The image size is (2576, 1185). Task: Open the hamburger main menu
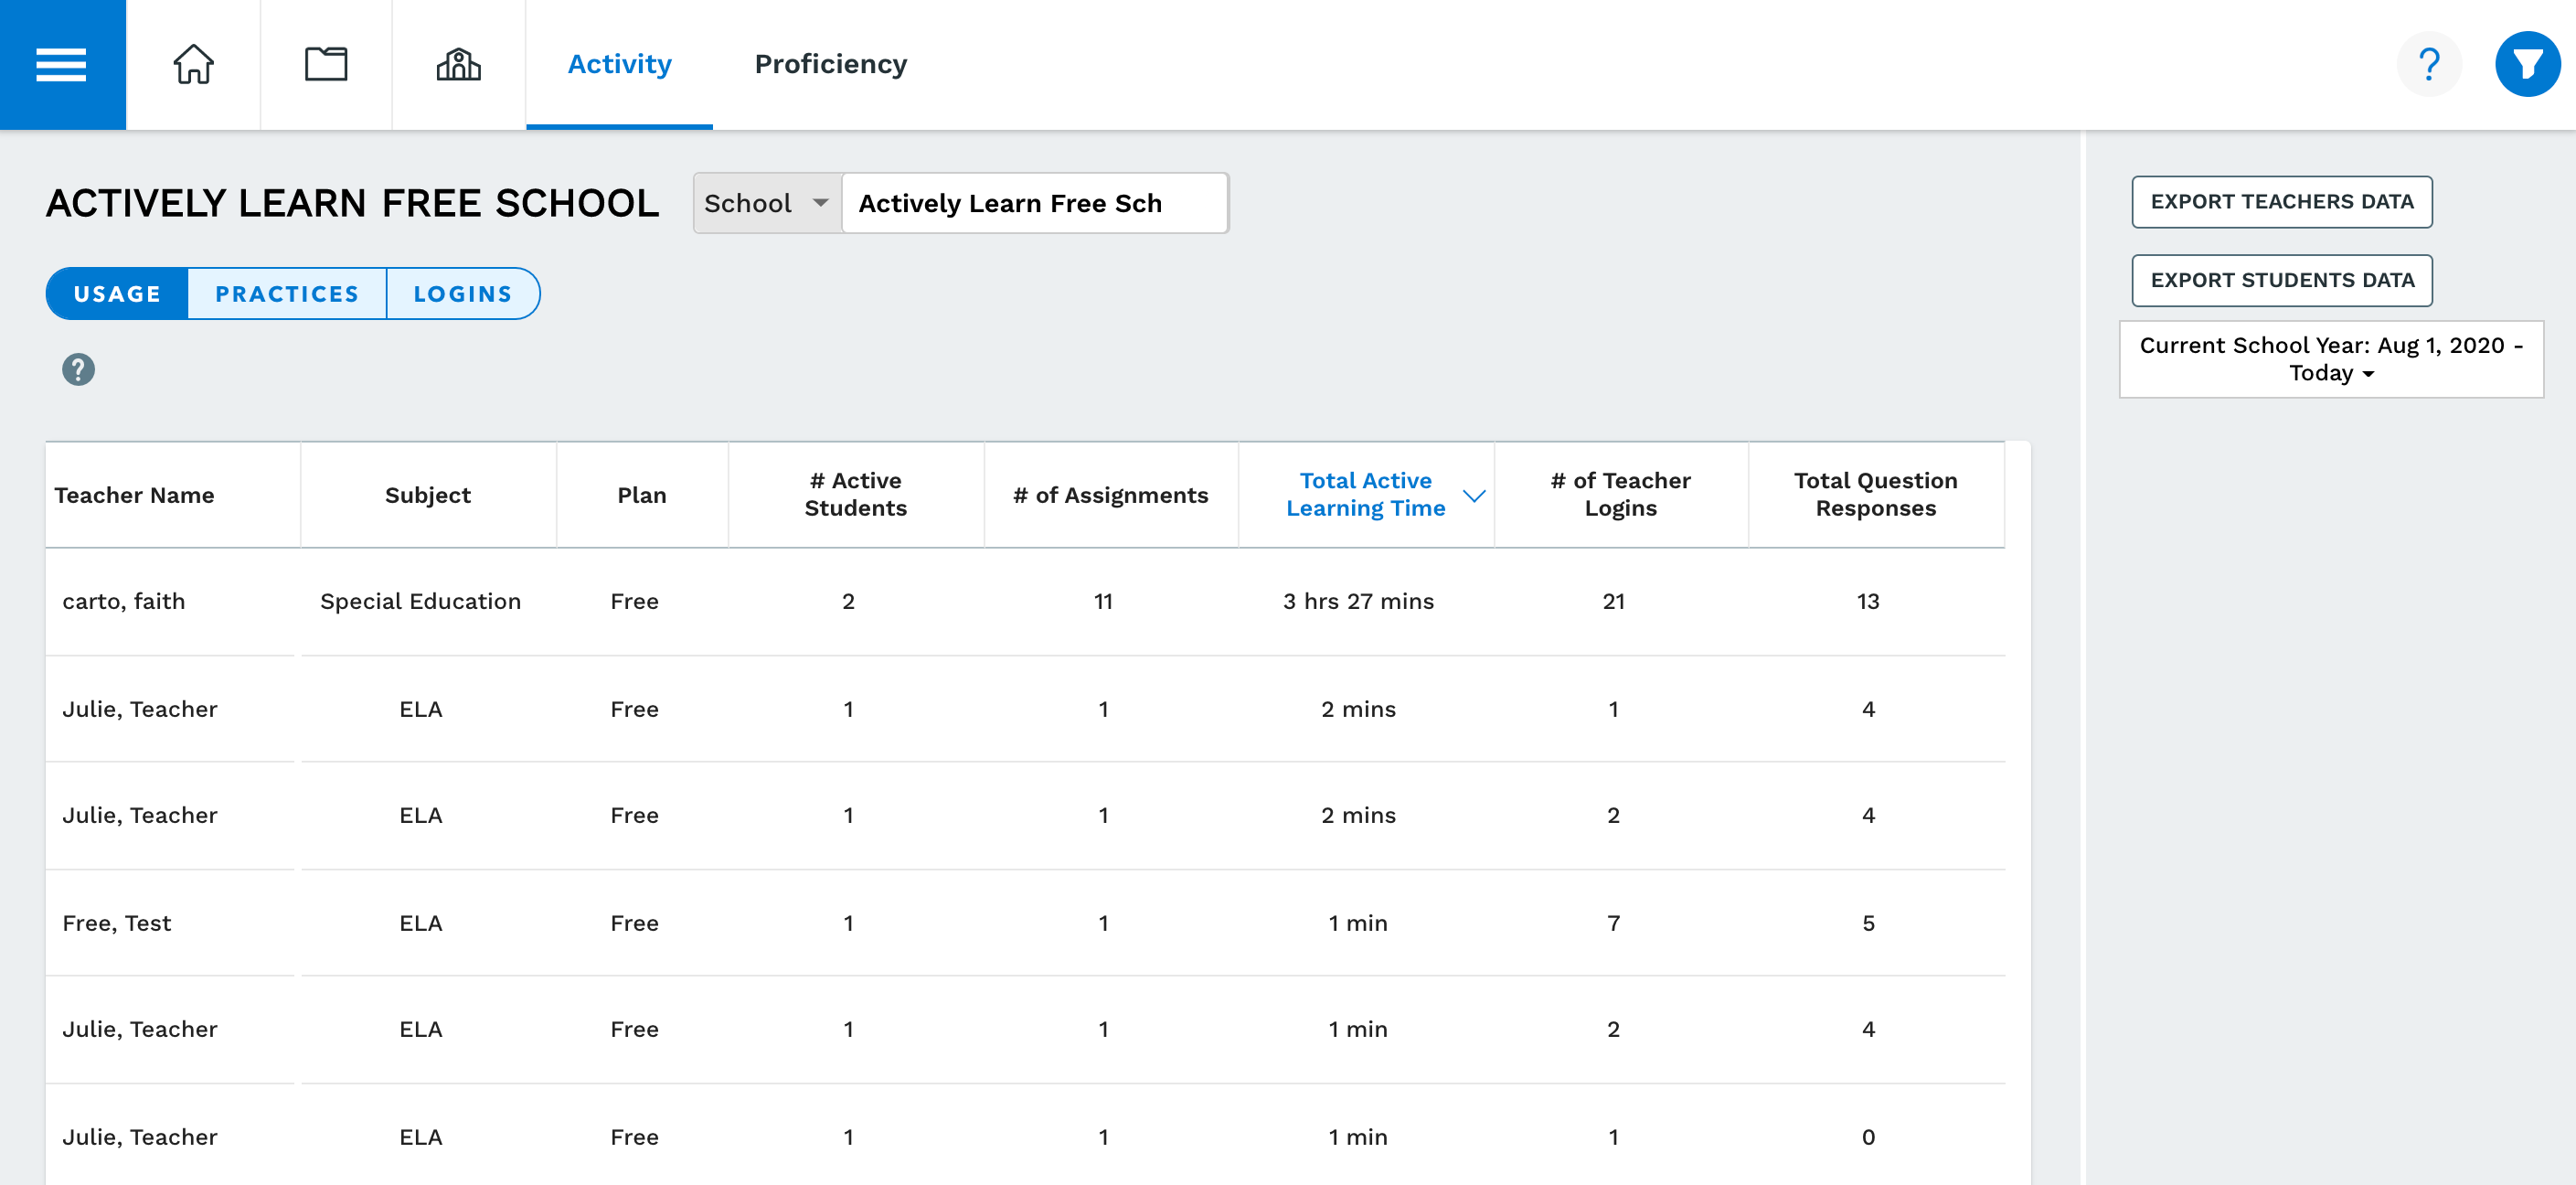point(62,65)
